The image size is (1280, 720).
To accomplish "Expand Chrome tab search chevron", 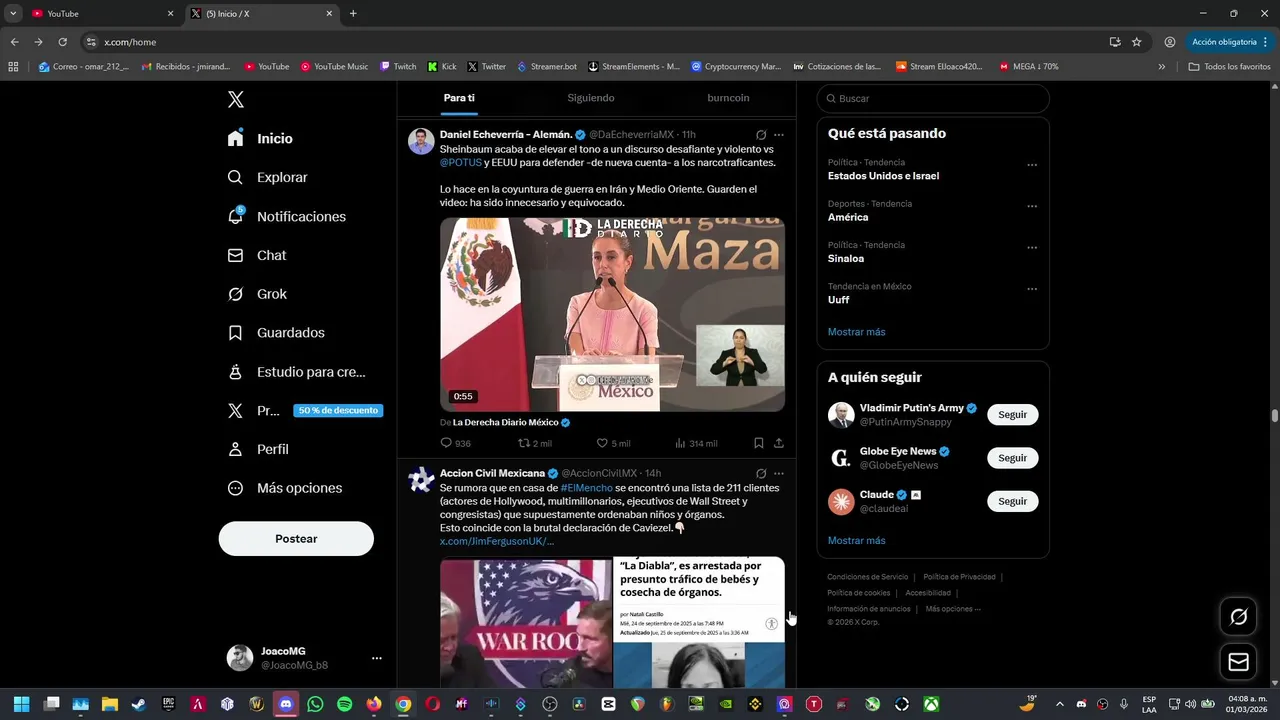I will point(13,13).
